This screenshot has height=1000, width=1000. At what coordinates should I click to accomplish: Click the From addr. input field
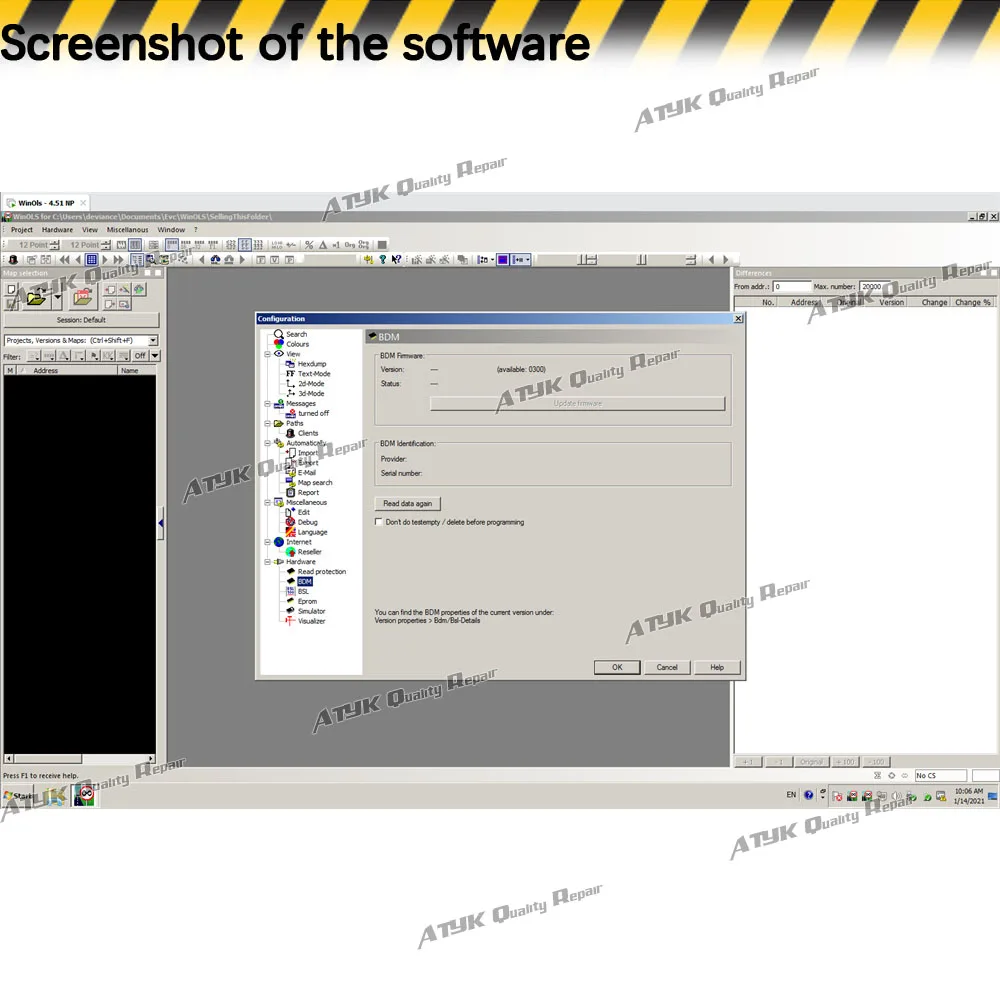click(792, 287)
